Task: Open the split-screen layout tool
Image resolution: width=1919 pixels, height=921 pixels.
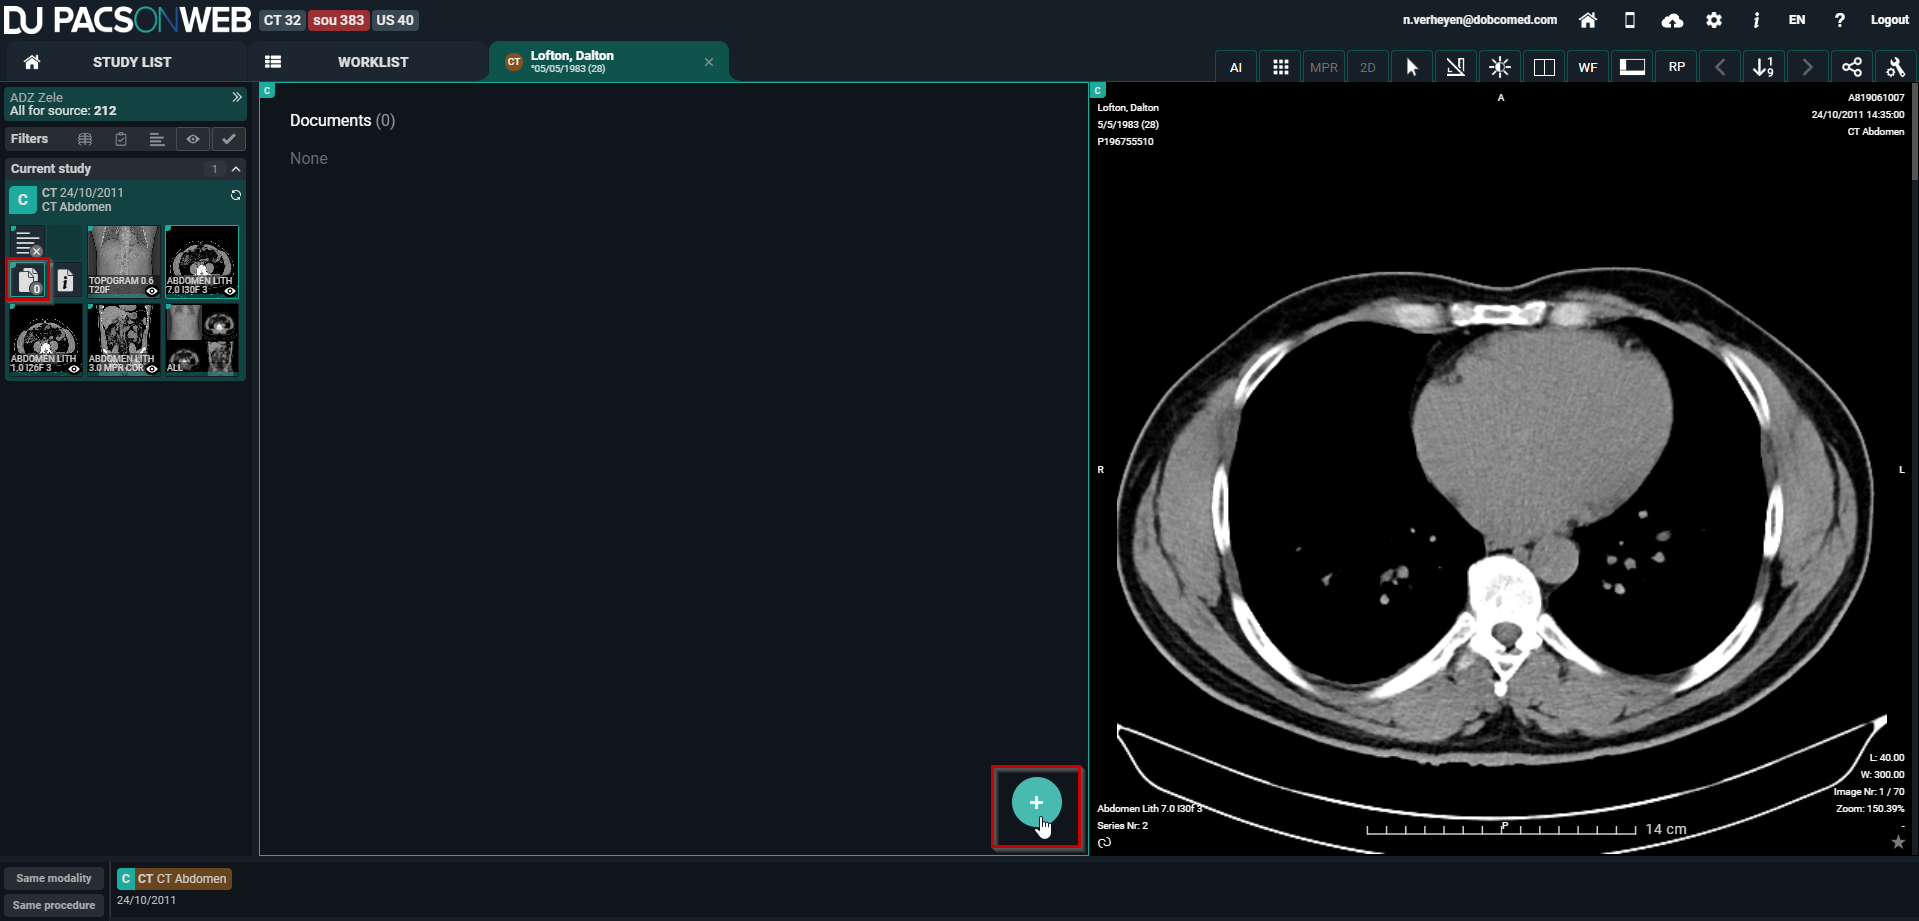Action: point(1544,67)
